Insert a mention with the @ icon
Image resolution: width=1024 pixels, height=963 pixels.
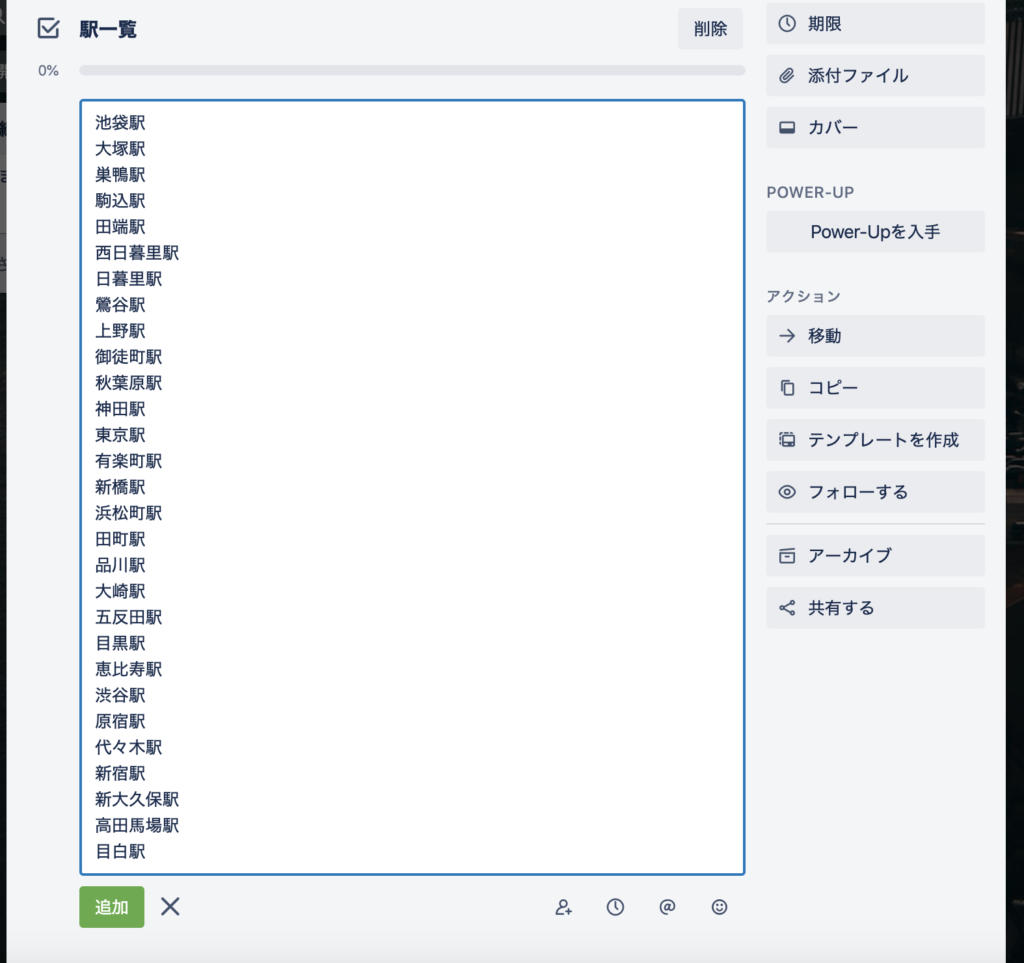667,907
